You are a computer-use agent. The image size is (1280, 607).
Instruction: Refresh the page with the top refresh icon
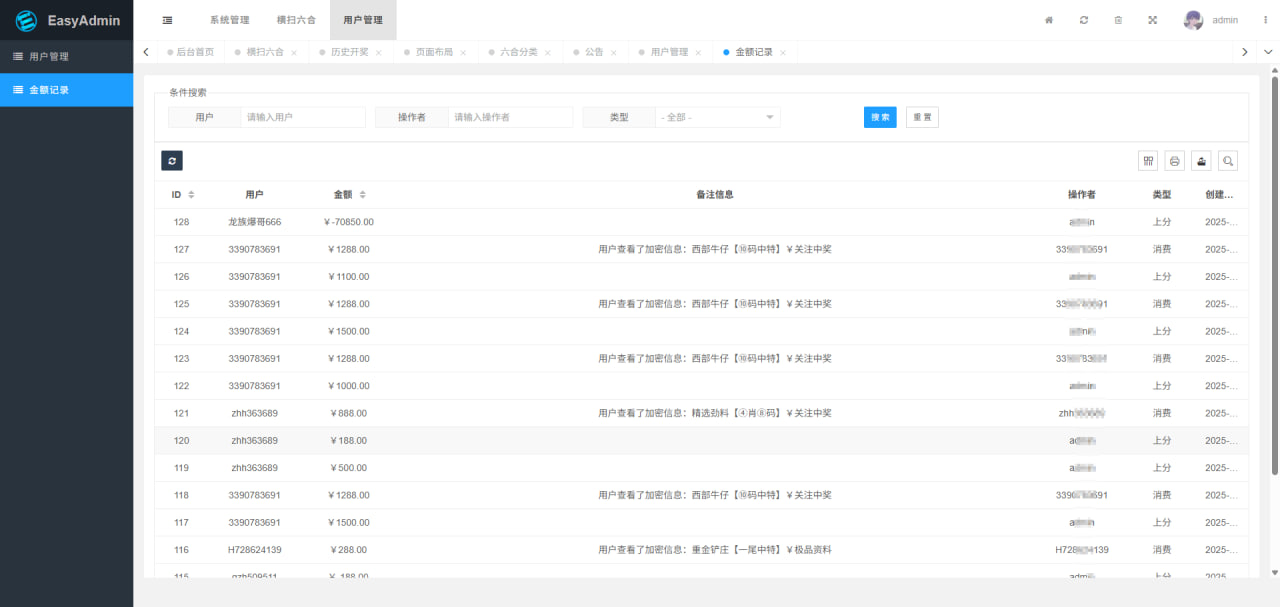[1084, 20]
